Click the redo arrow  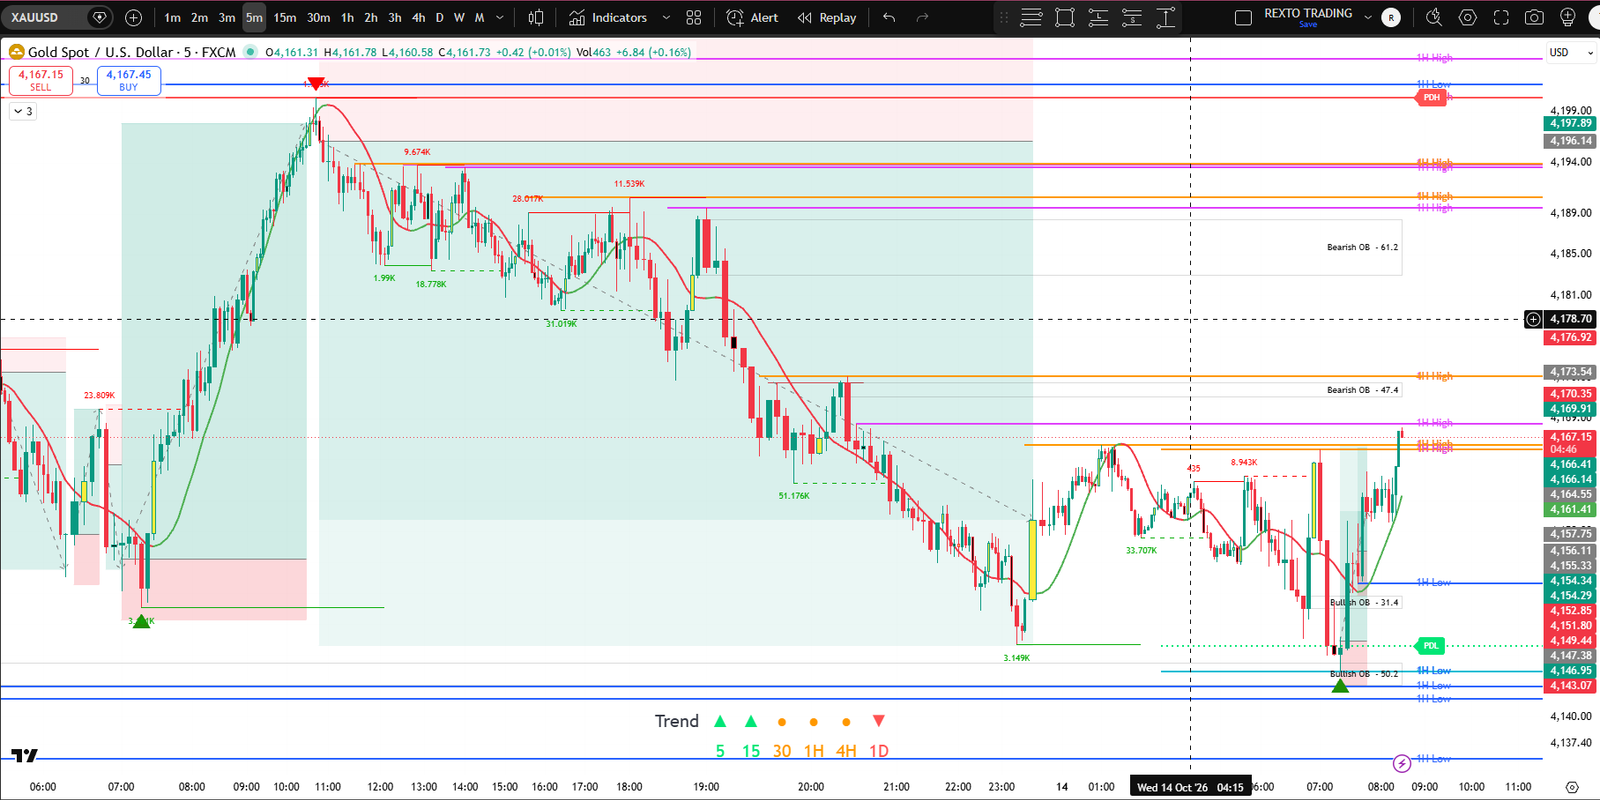tap(922, 17)
